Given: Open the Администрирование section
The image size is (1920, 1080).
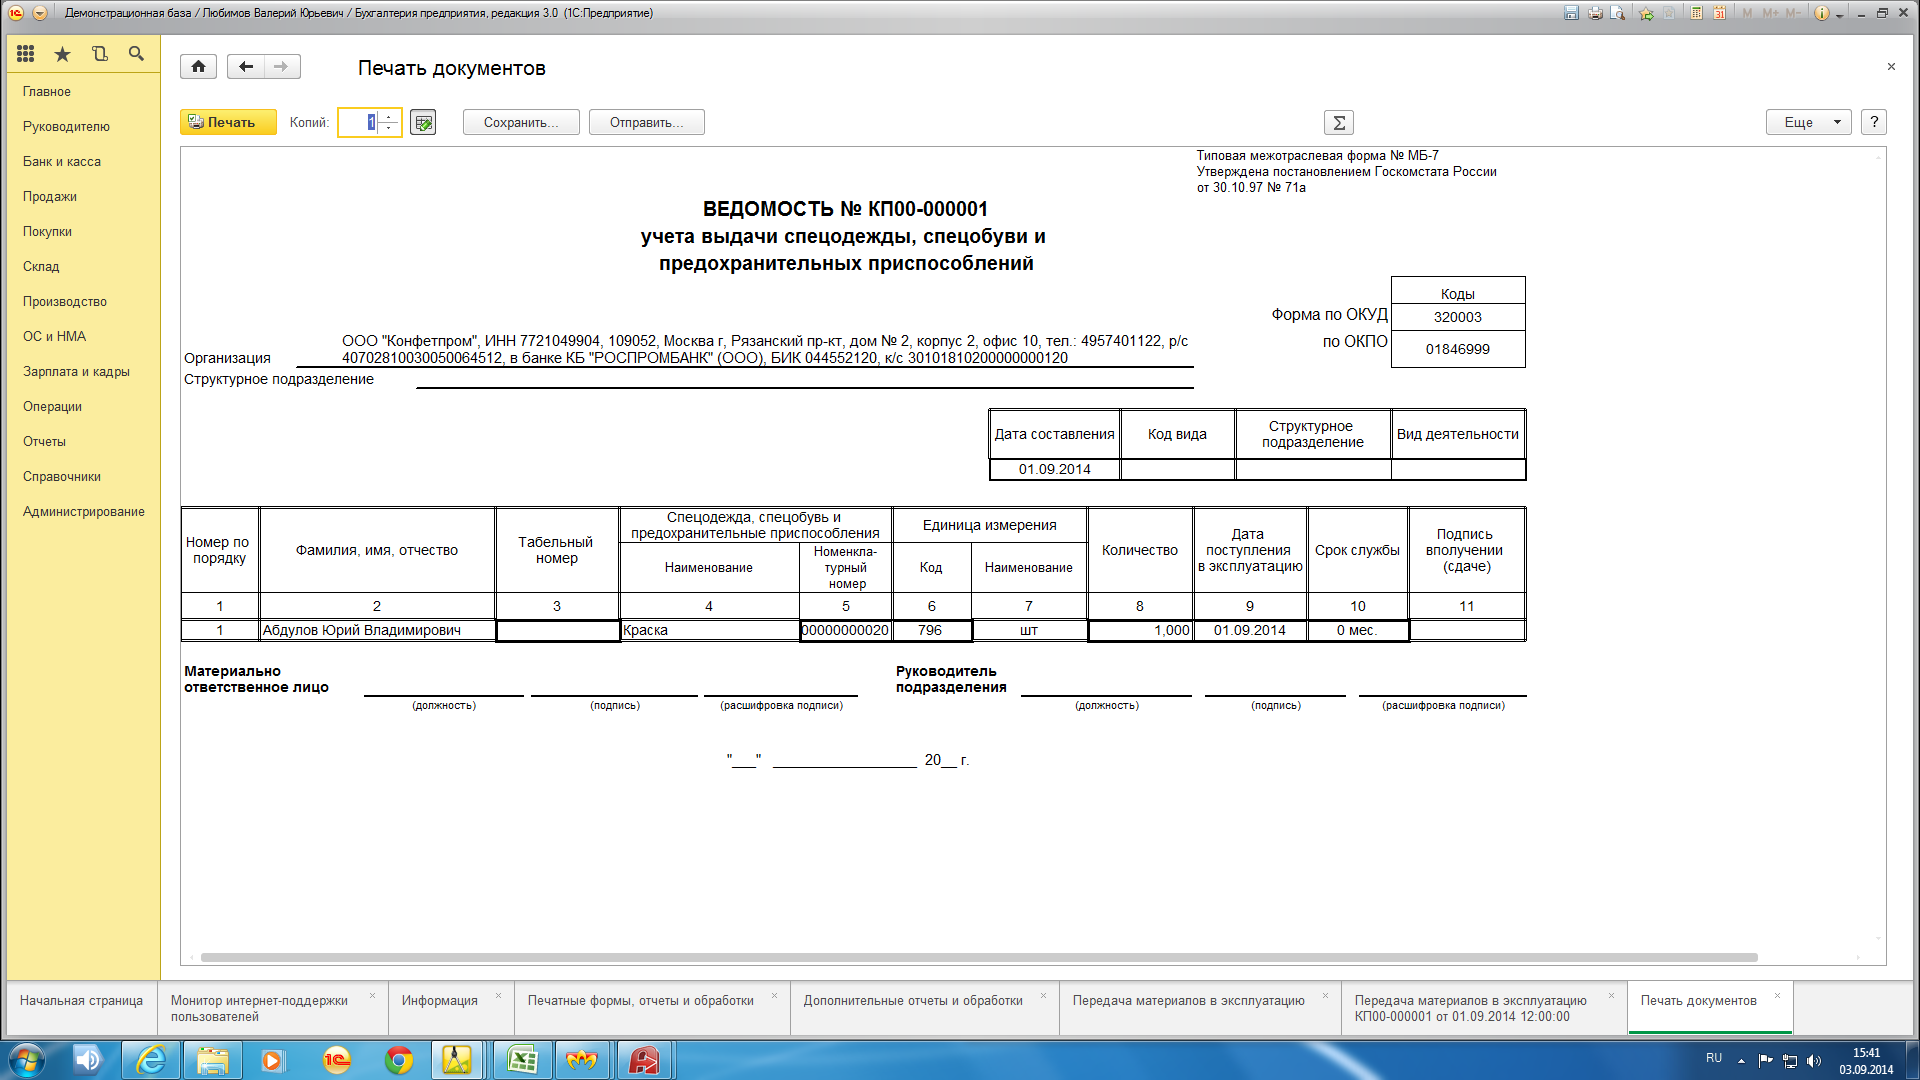Looking at the screenshot, I should tap(84, 511).
